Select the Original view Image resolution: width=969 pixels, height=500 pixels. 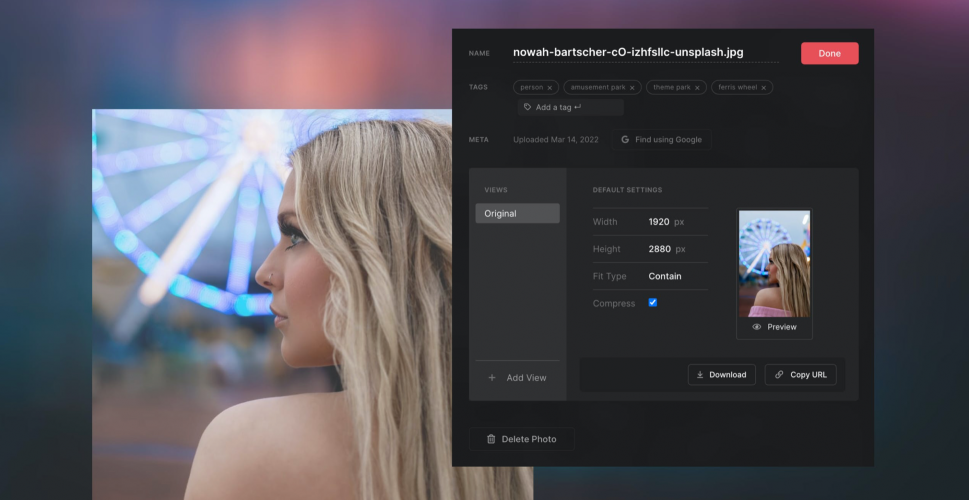517,213
